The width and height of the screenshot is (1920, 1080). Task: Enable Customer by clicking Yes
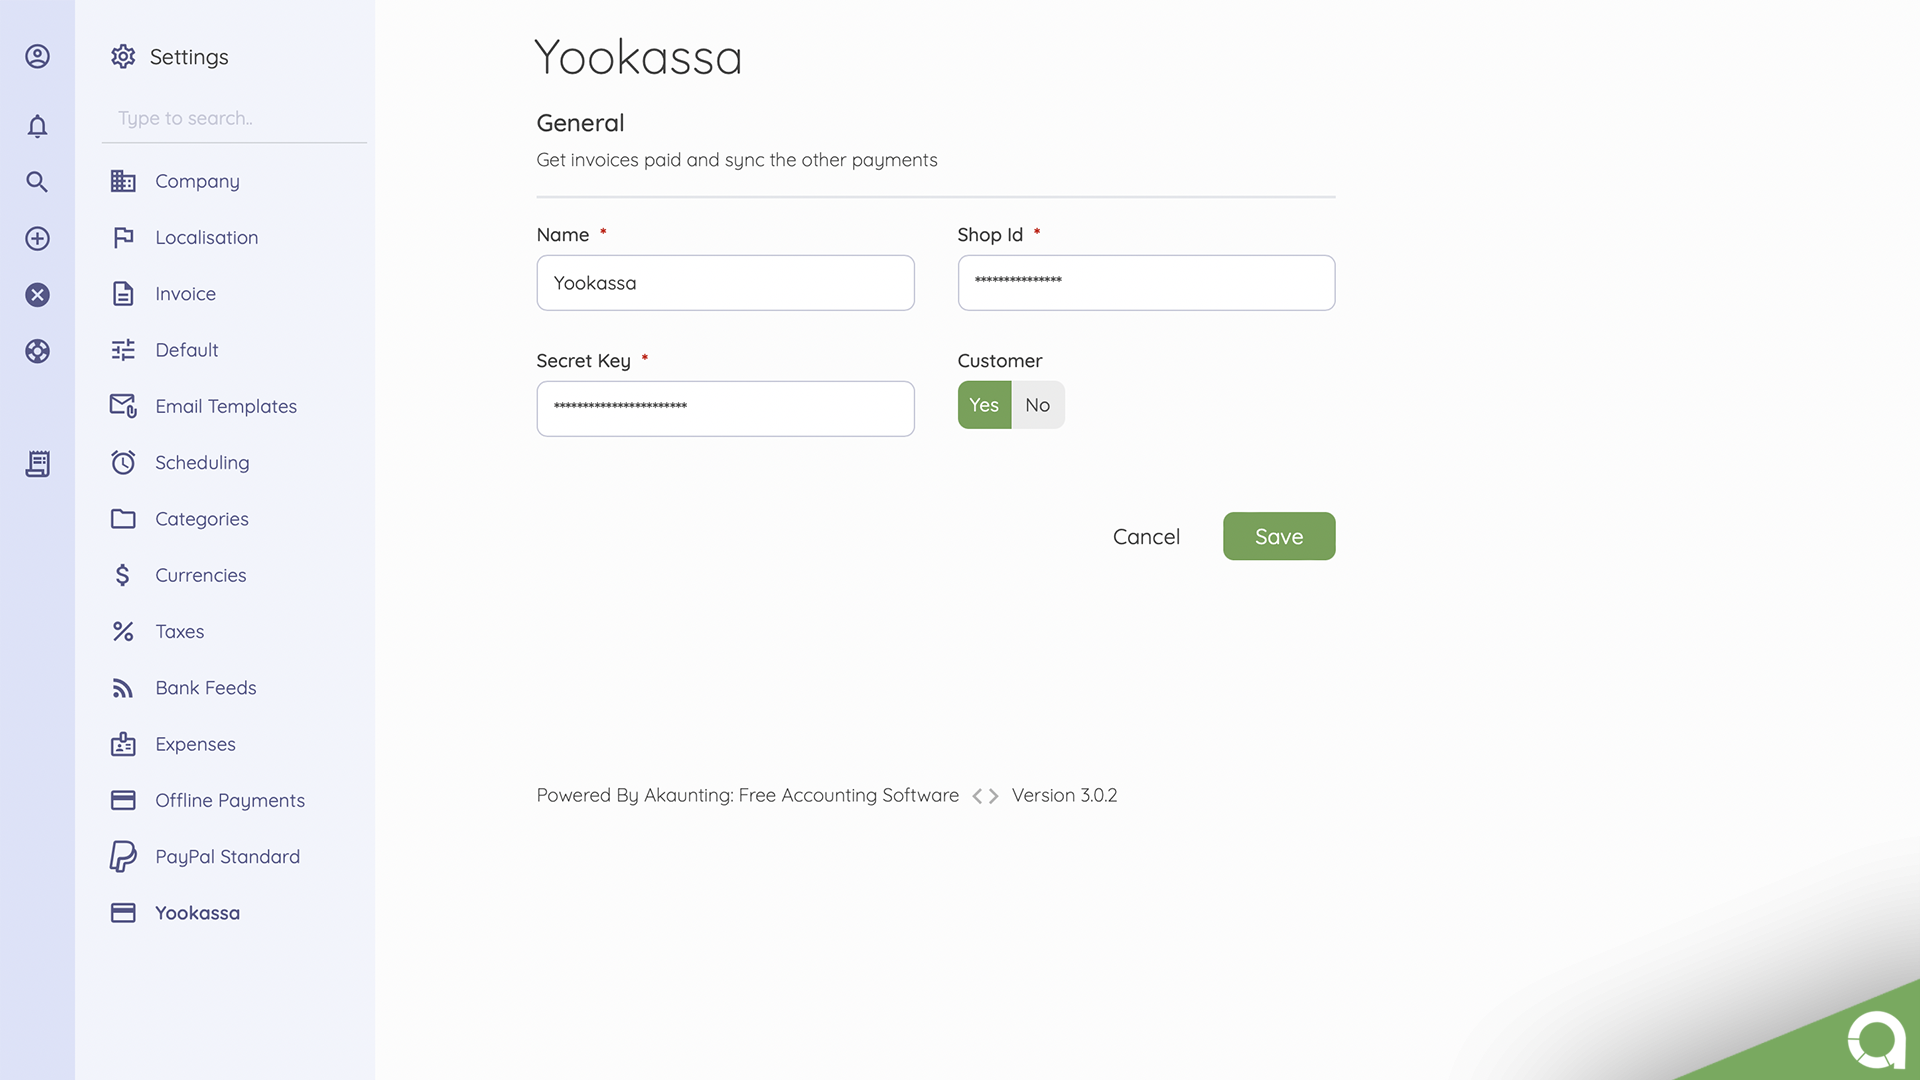pyautogui.click(x=984, y=405)
